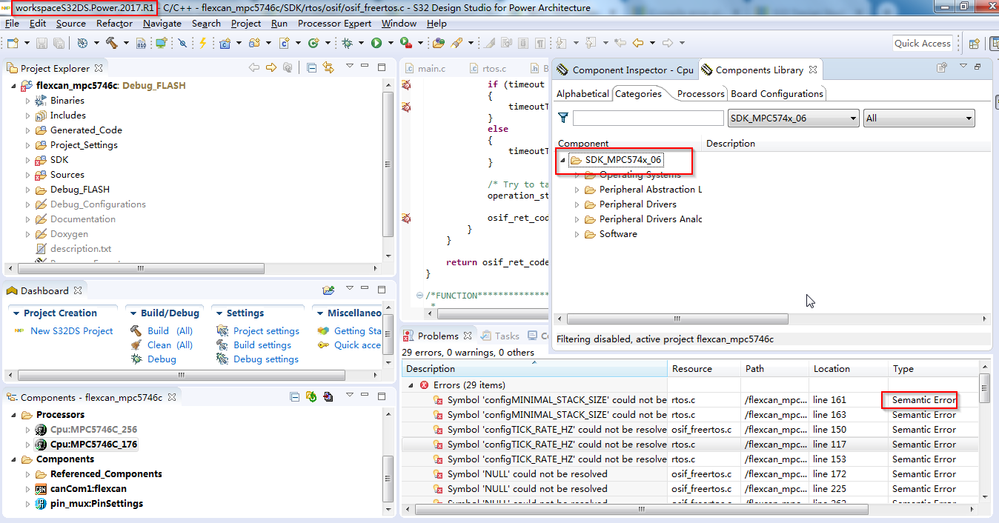999x523 pixels.
Task: Expand the Generated_Code folder
Action: (x=27, y=130)
